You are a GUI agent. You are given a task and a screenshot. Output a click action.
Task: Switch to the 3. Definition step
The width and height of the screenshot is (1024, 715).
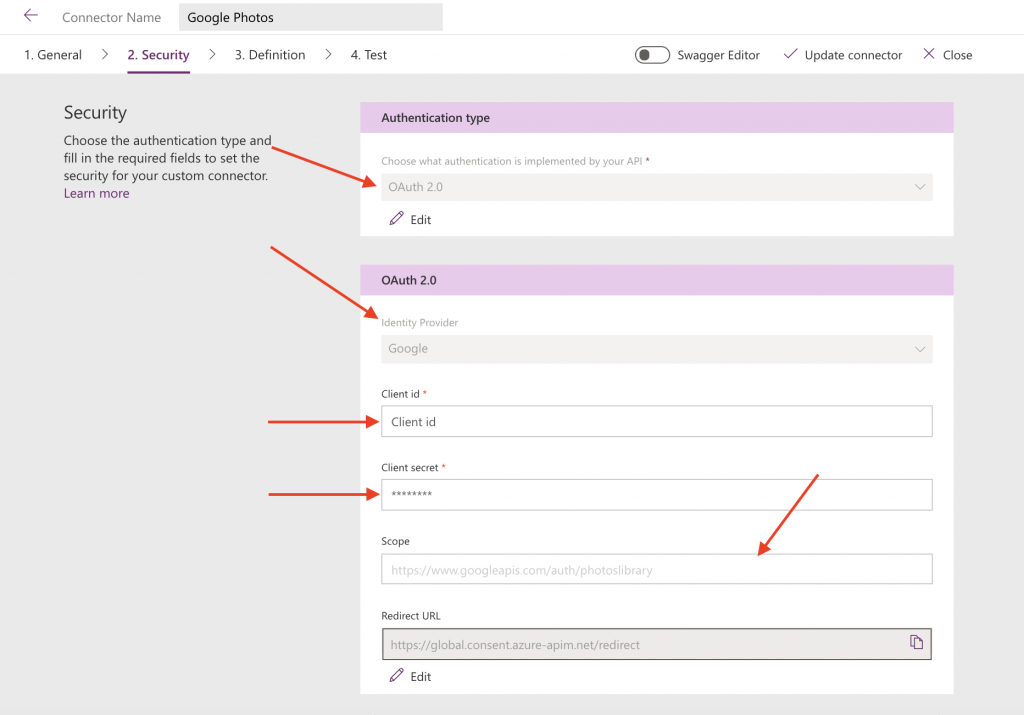pos(270,55)
